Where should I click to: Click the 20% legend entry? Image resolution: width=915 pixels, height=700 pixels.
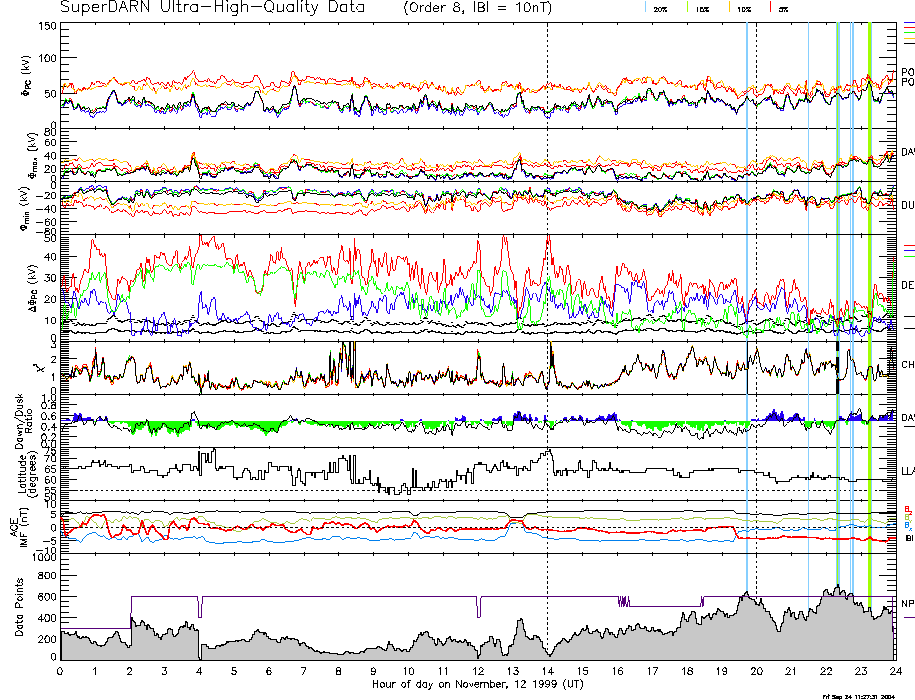pyautogui.click(x=660, y=8)
